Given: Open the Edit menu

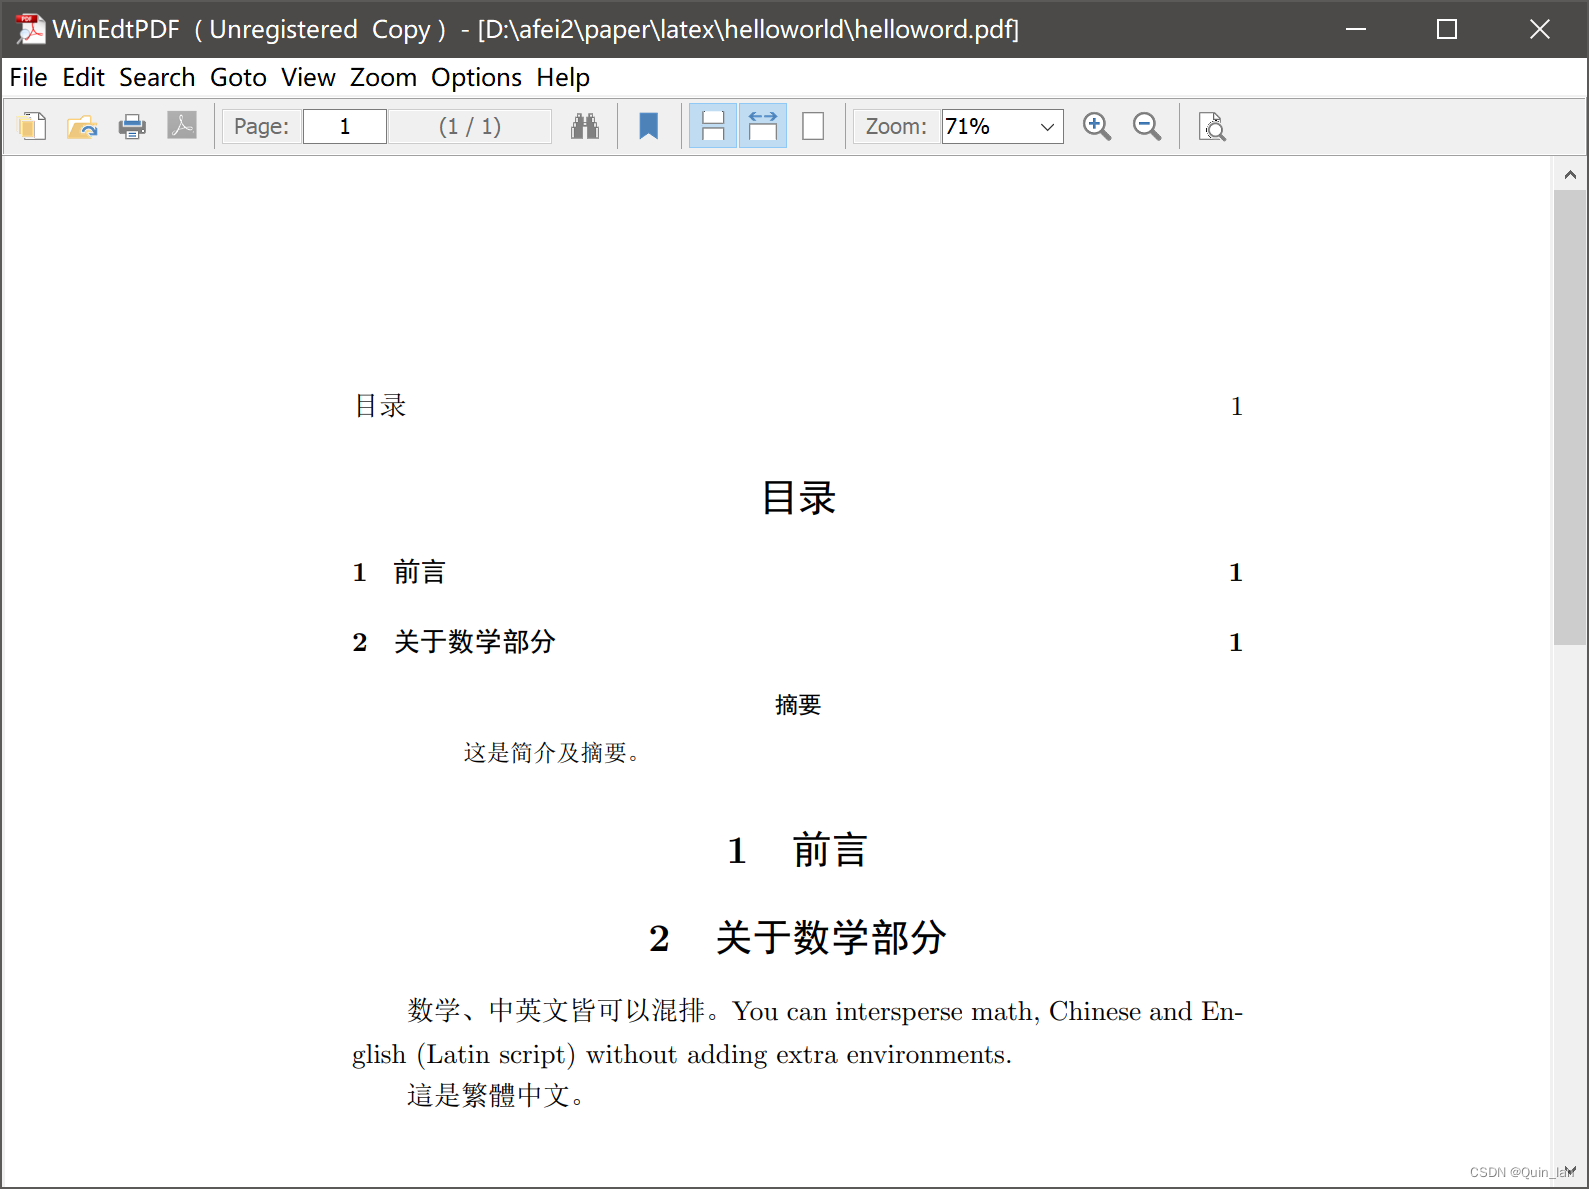Looking at the screenshot, I should click(x=83, y=77).
